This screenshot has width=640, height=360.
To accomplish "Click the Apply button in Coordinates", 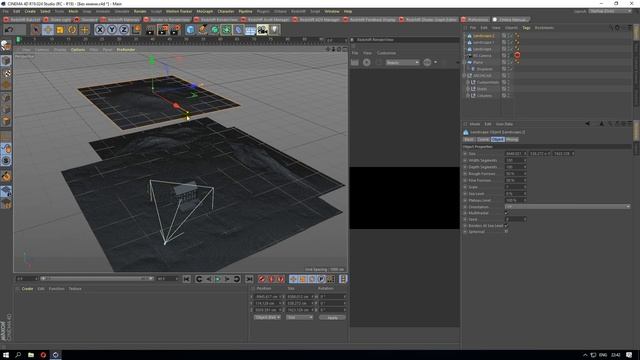I will pos(332,318).
